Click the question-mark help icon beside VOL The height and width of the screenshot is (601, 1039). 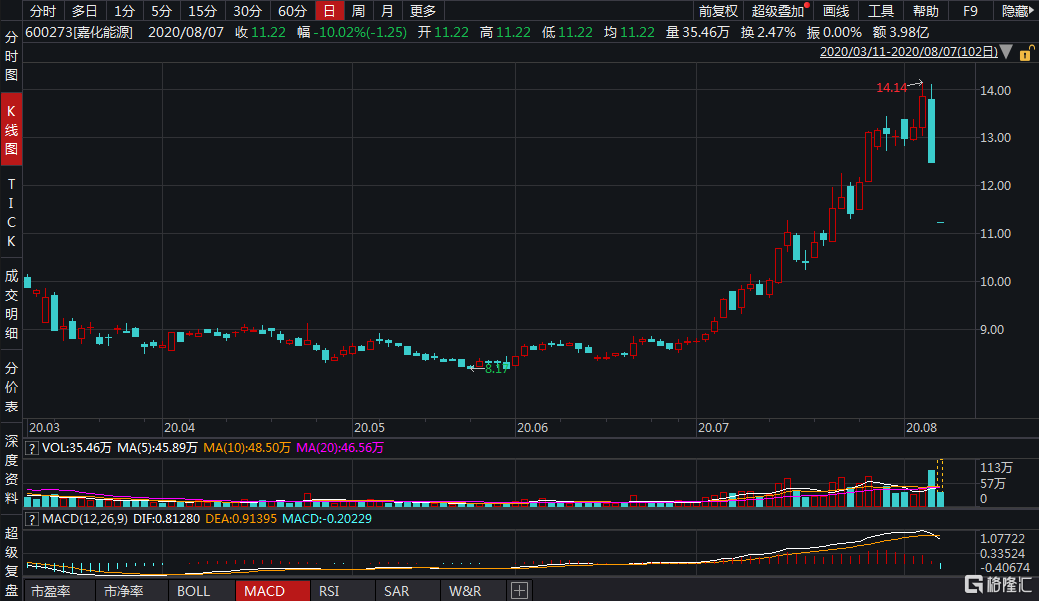click(x=32, y=449)
